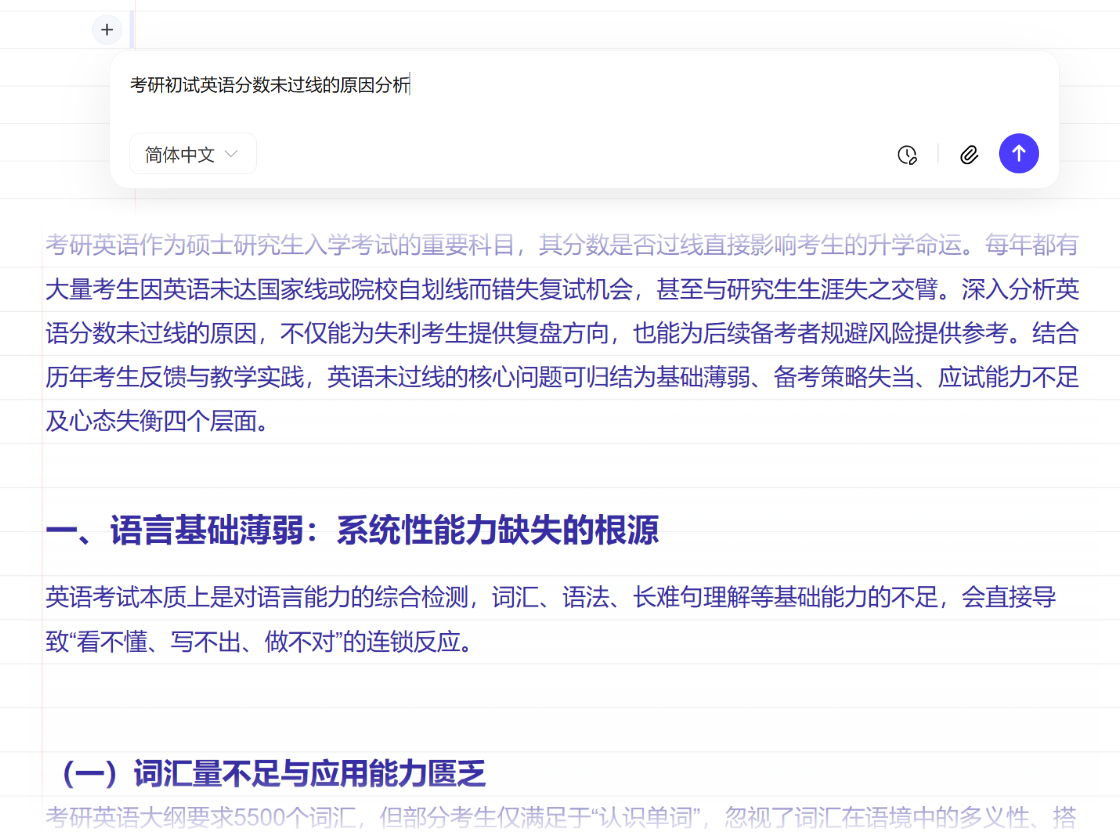Click the line ending 及心态失衡四个层面
Image resolution: width=1120 pixels, height=840 pixels.
point(158,421)
